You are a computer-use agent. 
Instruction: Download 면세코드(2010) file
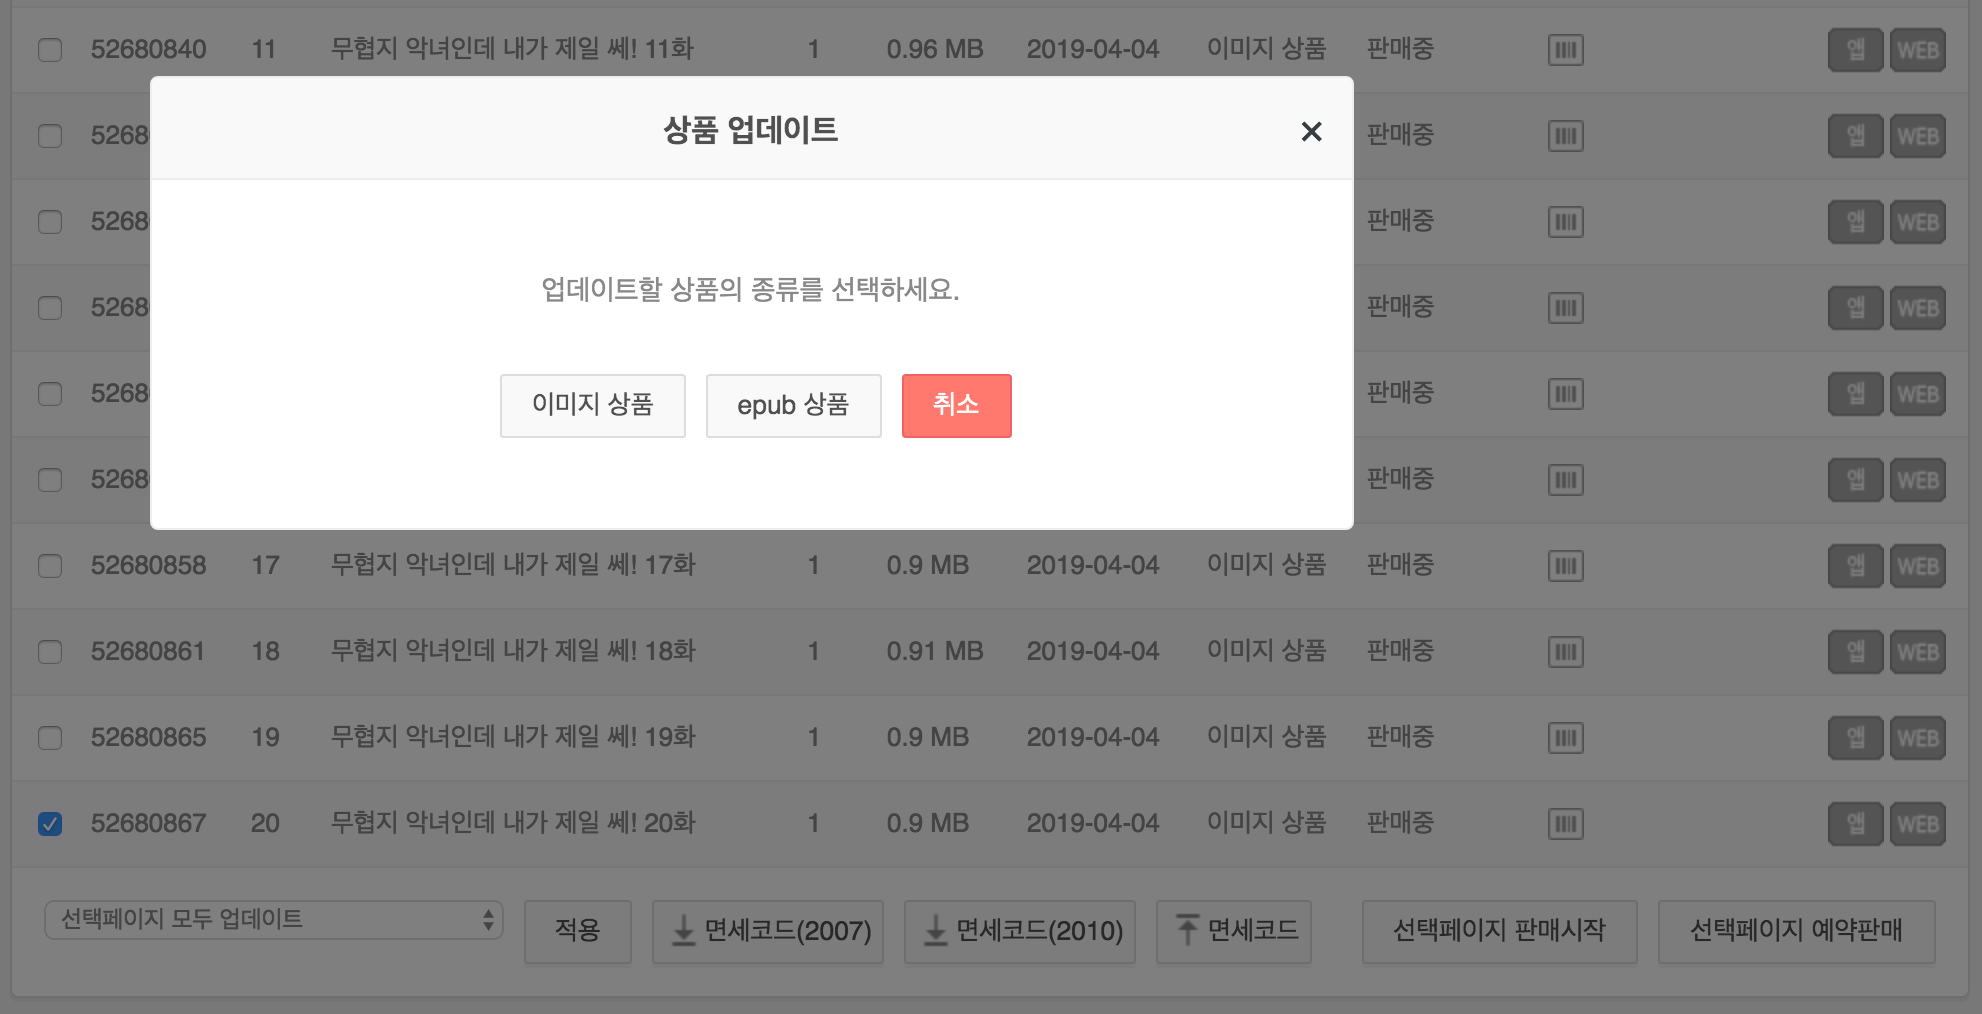coord(1020,931)
